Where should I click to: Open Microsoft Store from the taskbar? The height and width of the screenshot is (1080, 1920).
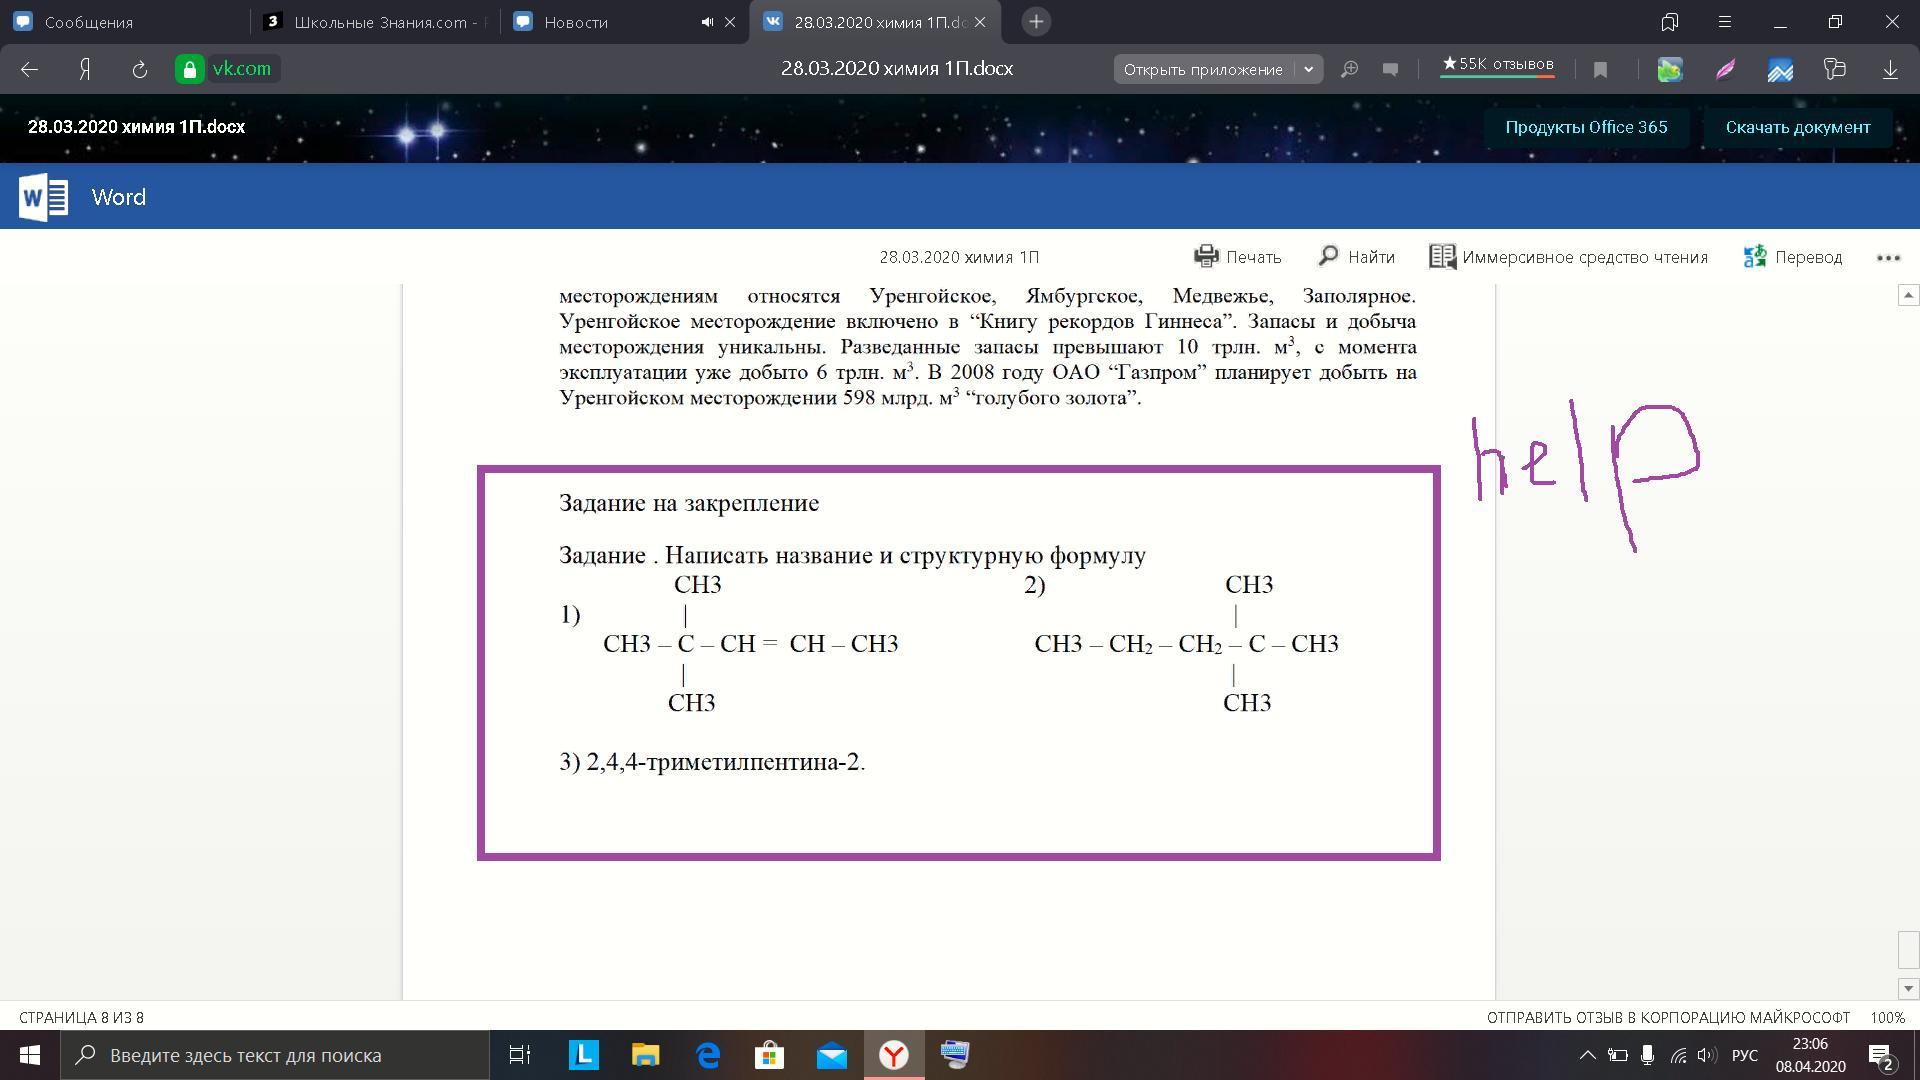click(769, 1055)
